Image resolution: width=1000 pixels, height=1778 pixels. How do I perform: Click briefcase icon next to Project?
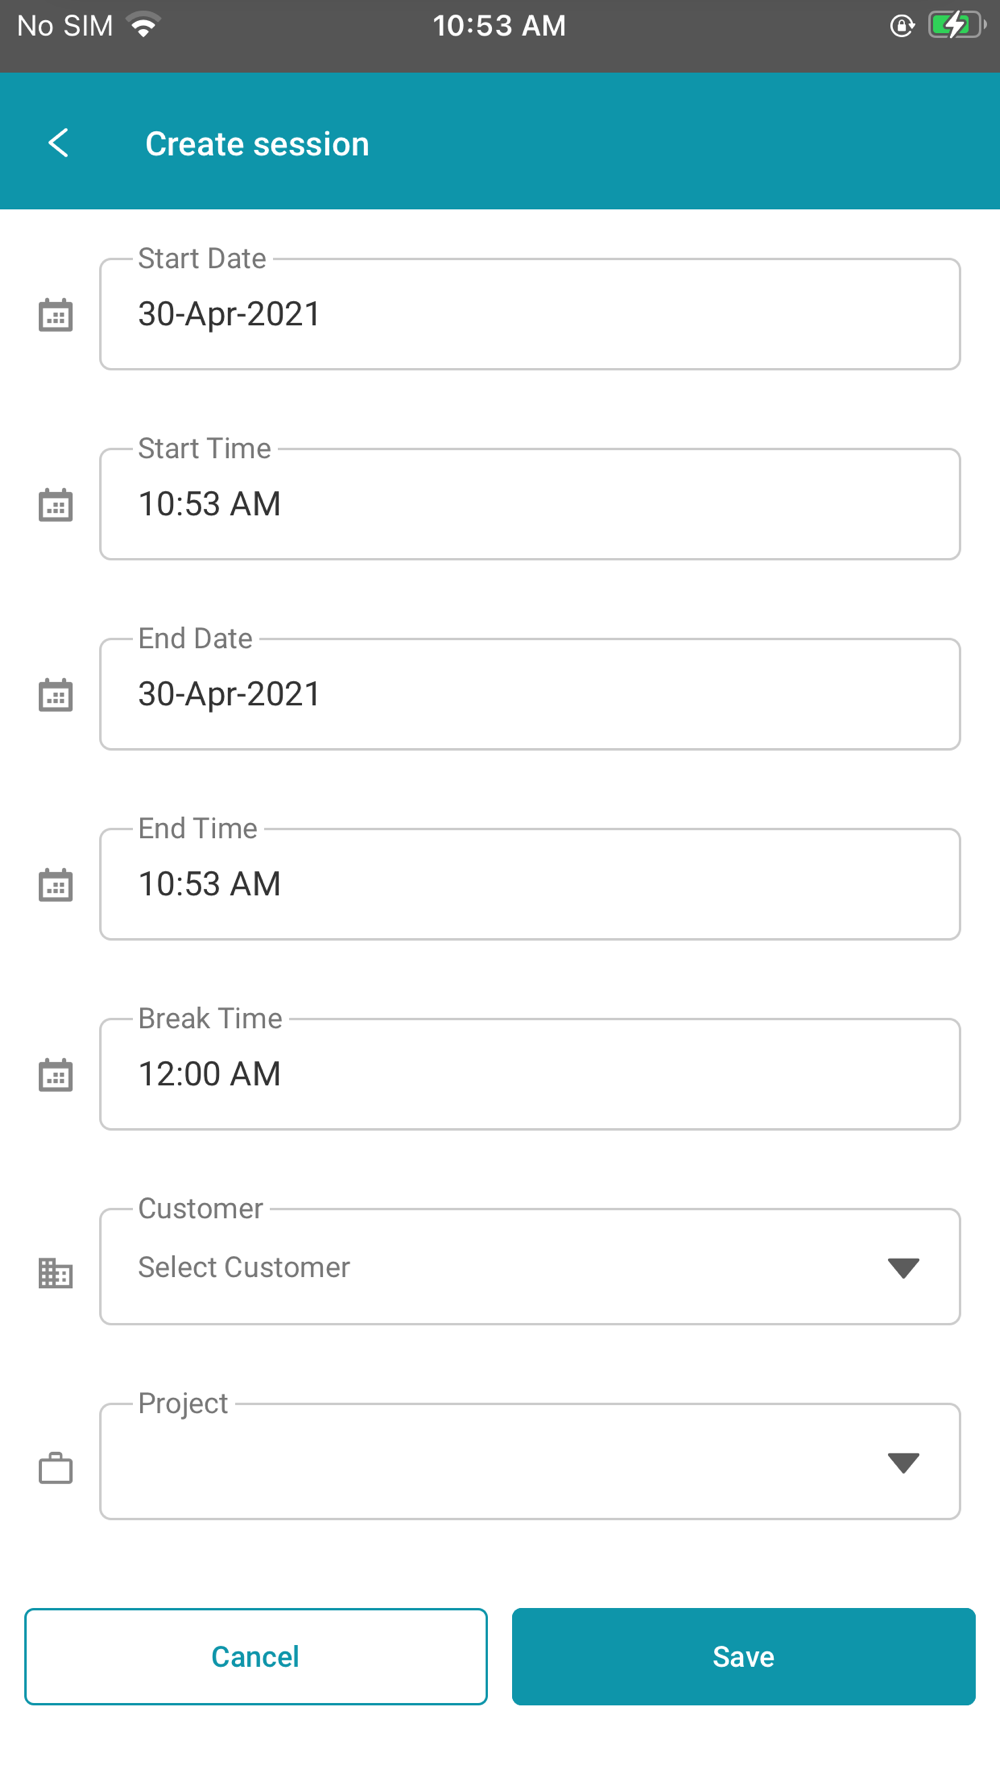pyautogui.click(x=56, y=1468)
